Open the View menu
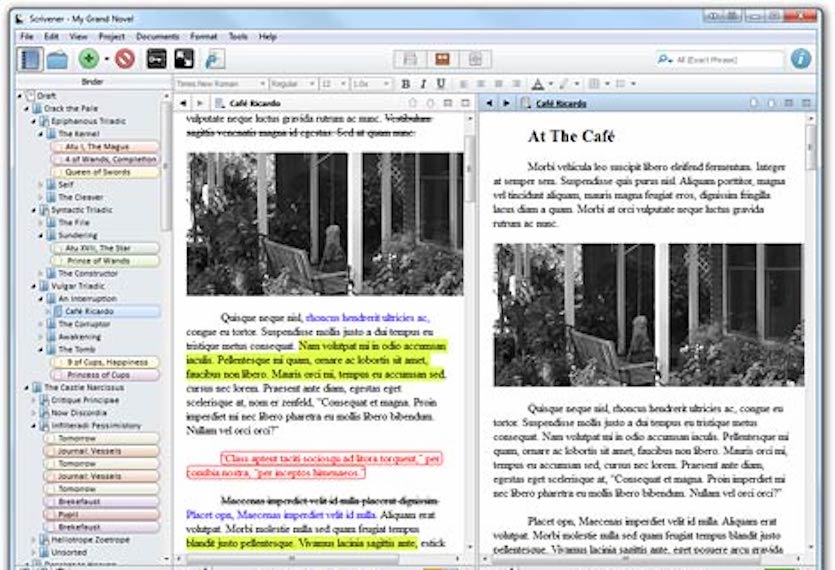The width and height of the screenshot is (835, 570). [x=78, y=37]
